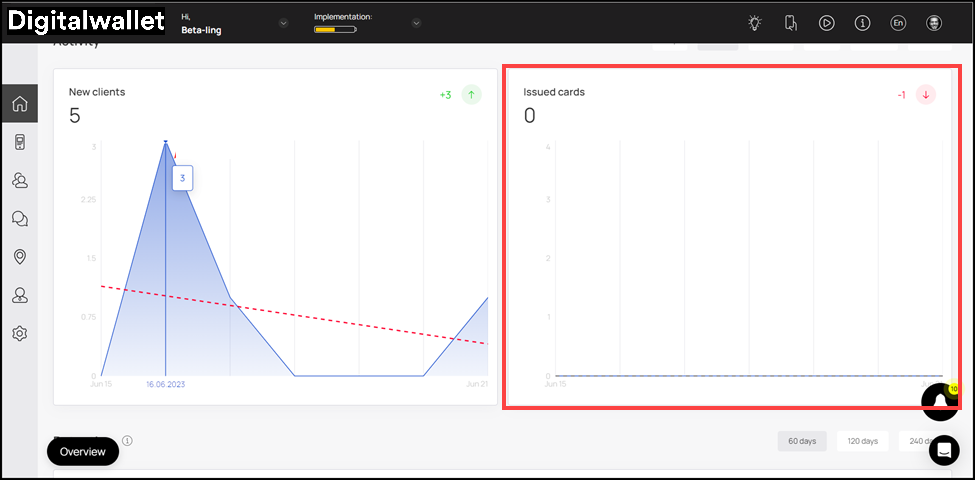
Task: Open the info circle icon in header
Action: [862, 23]
